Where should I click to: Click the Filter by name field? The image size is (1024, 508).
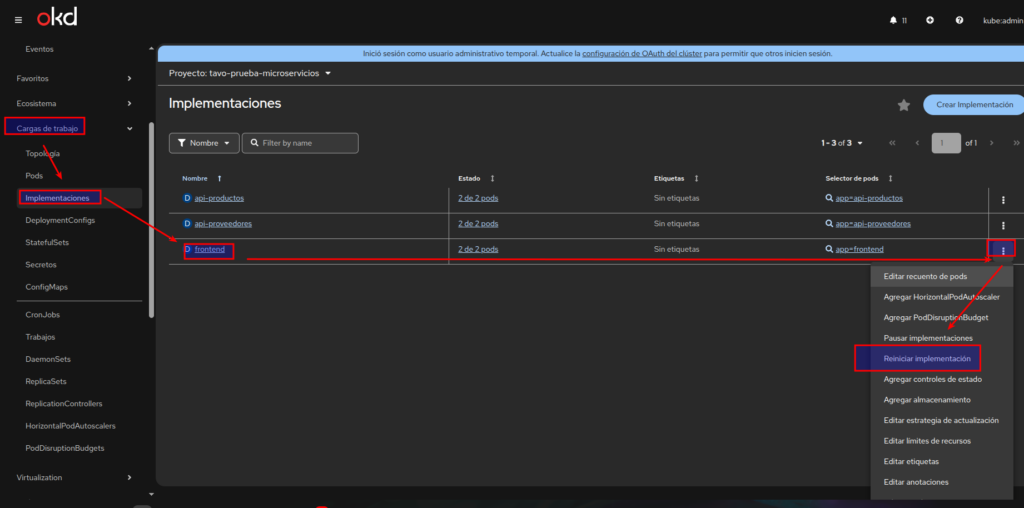pos(300,143)
